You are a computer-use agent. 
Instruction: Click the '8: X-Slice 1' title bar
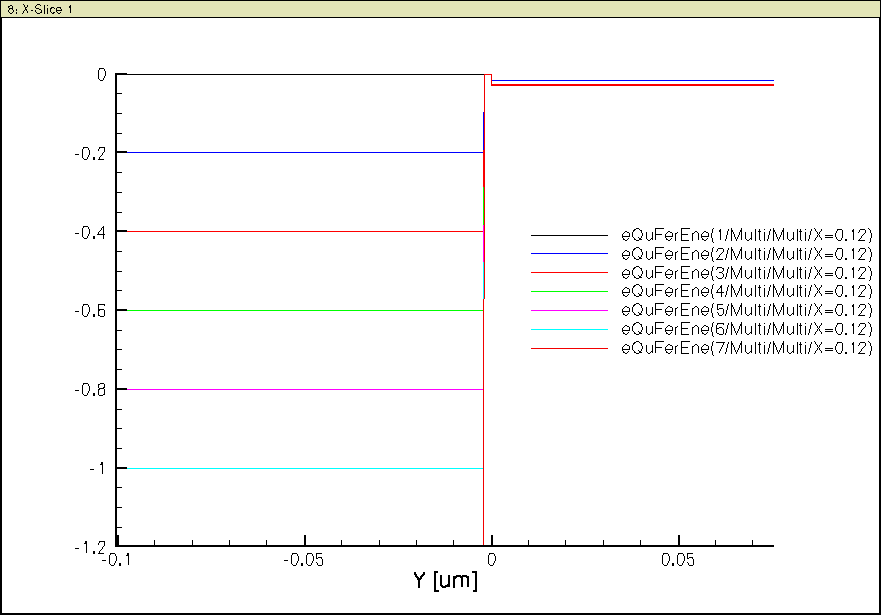(440, 9)
